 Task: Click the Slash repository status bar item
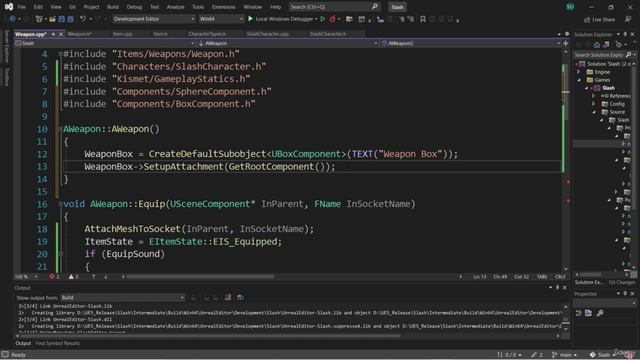(602, 355)
